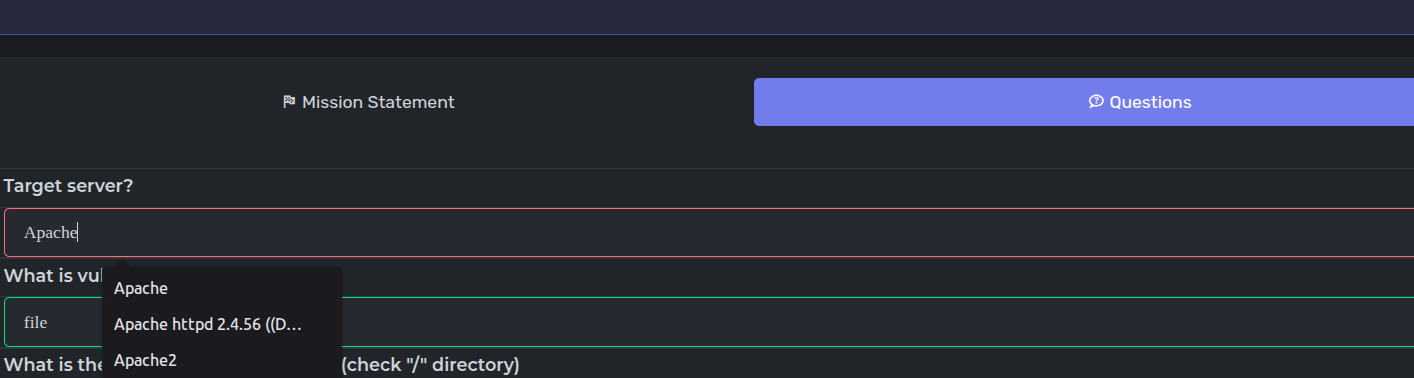Switch to the Mission Statement tab
1414x378 pixels.
tap(369, 102)
